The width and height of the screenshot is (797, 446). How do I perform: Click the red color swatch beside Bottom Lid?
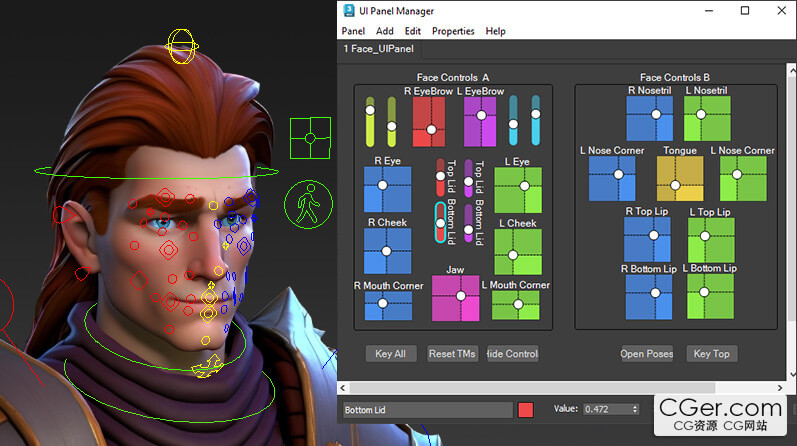pyautogui.click(x=526, y=410)
